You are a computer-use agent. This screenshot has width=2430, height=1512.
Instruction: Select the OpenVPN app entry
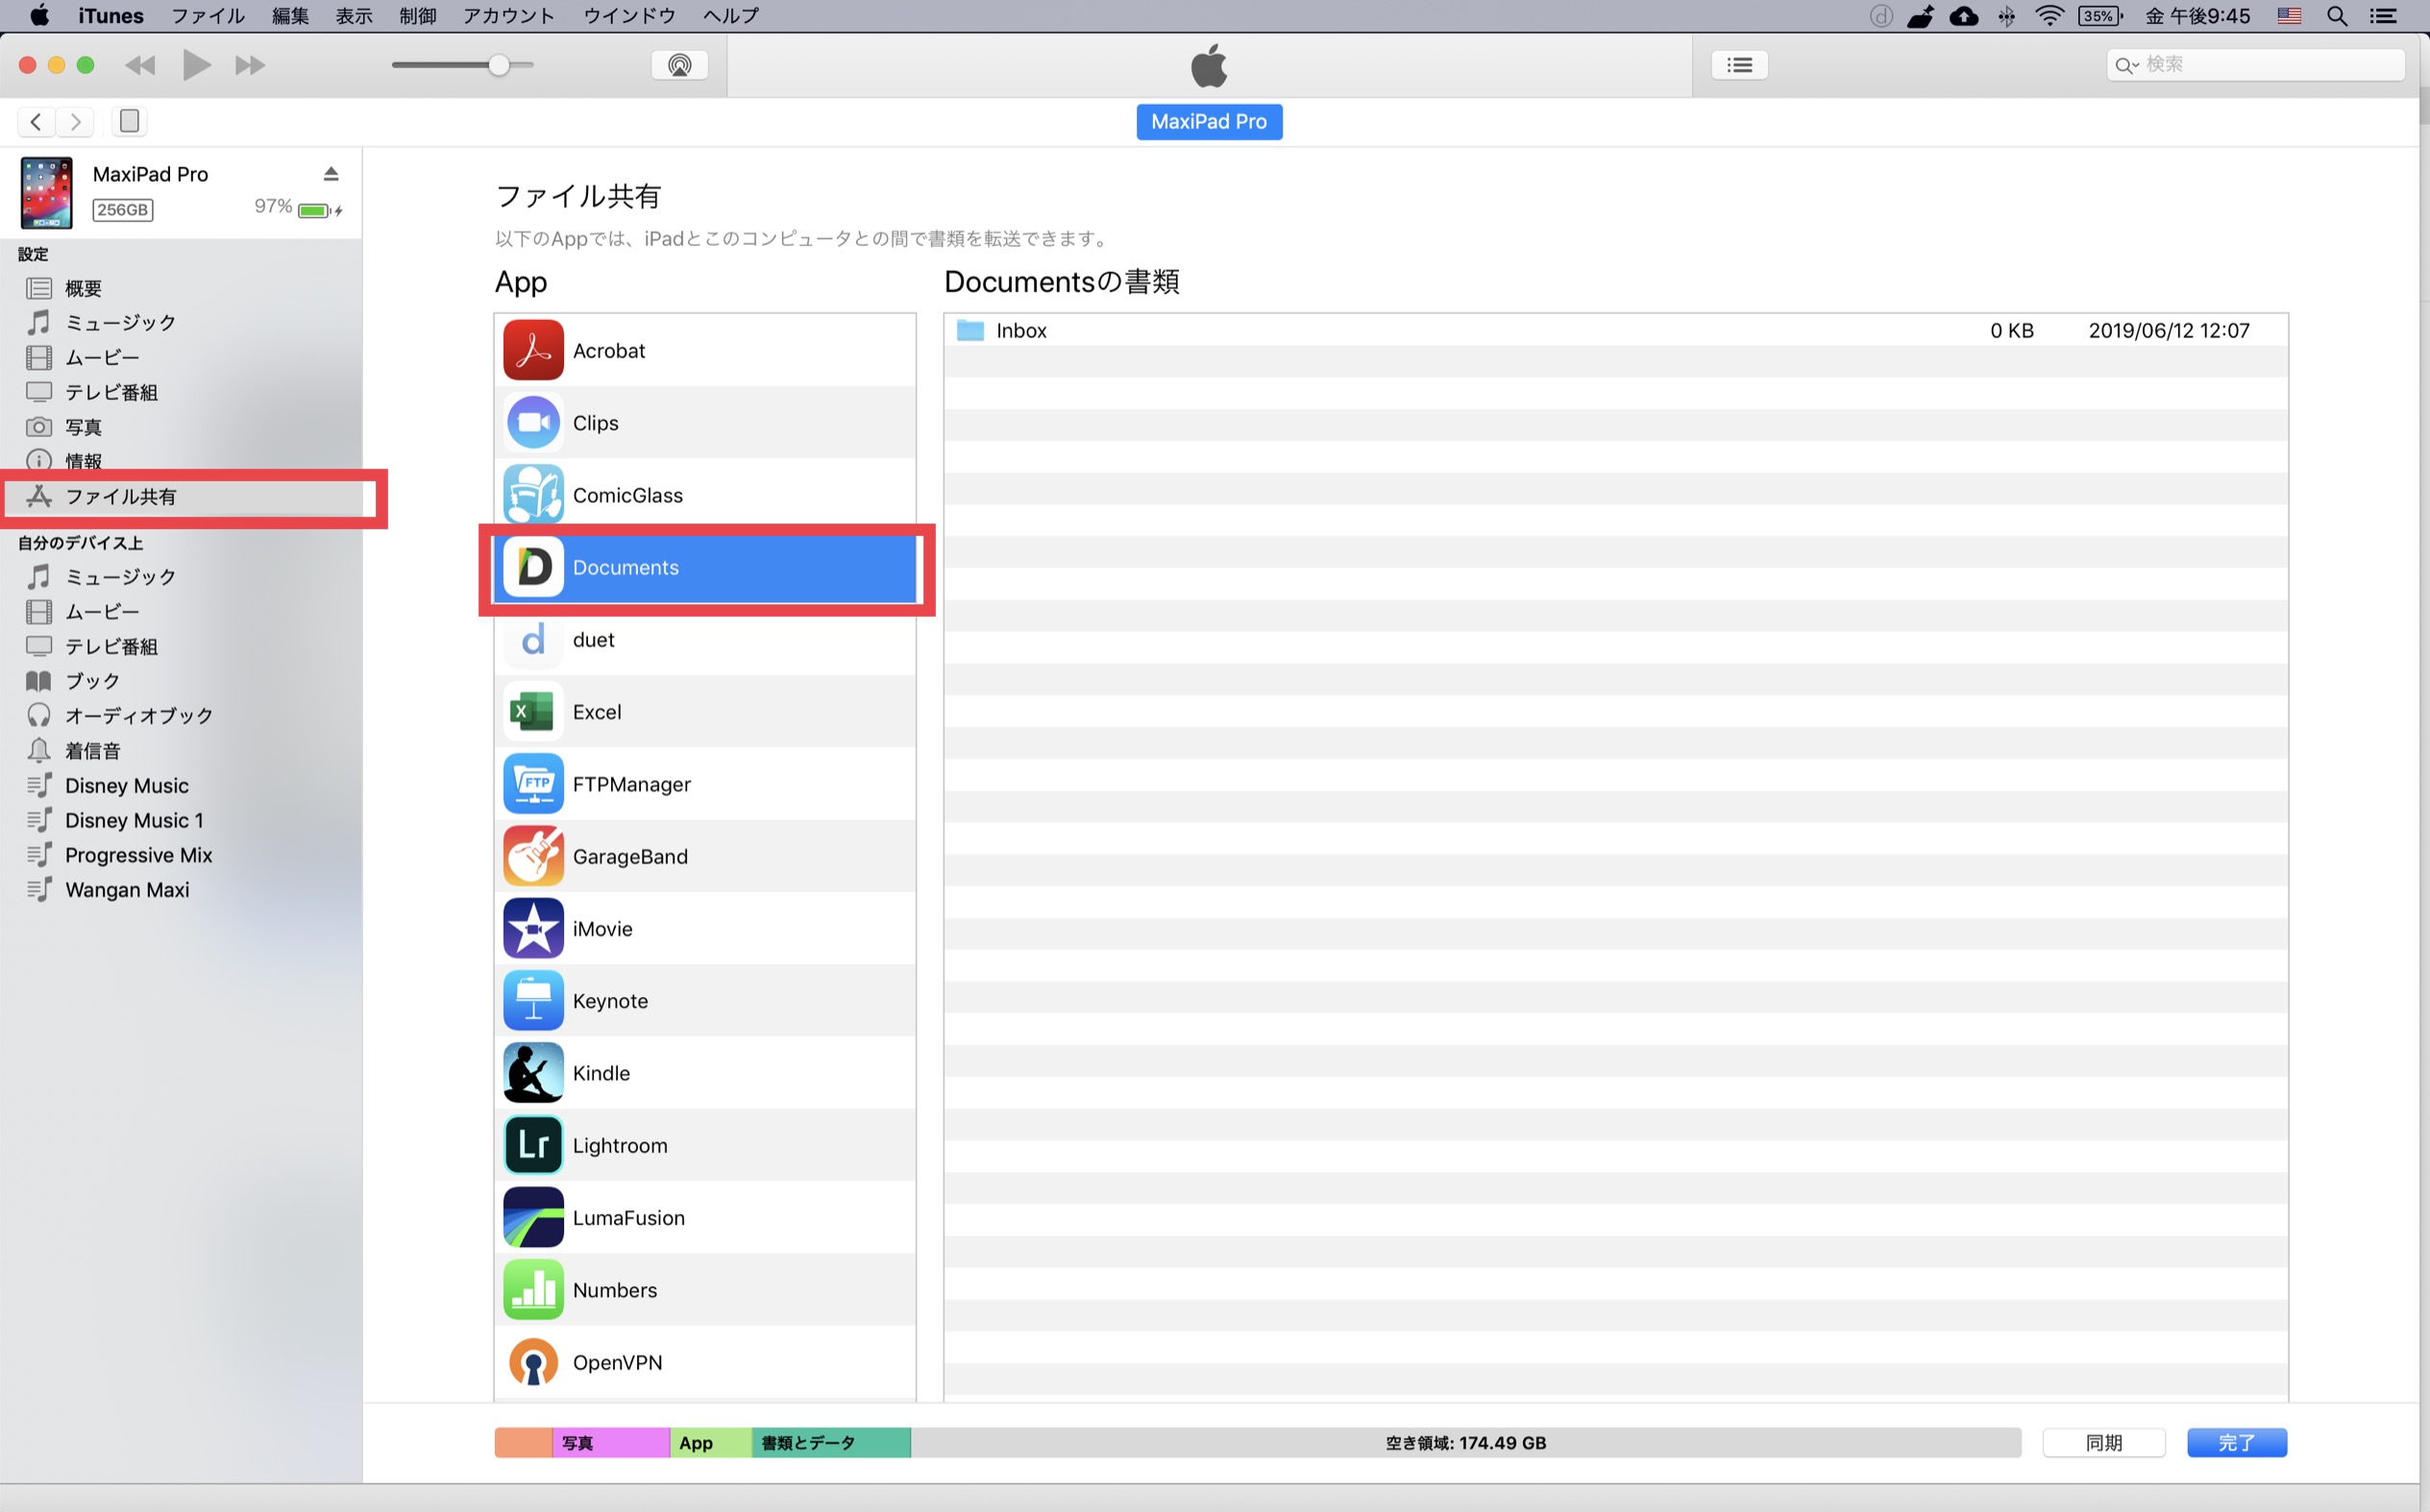coord(617,1362)
